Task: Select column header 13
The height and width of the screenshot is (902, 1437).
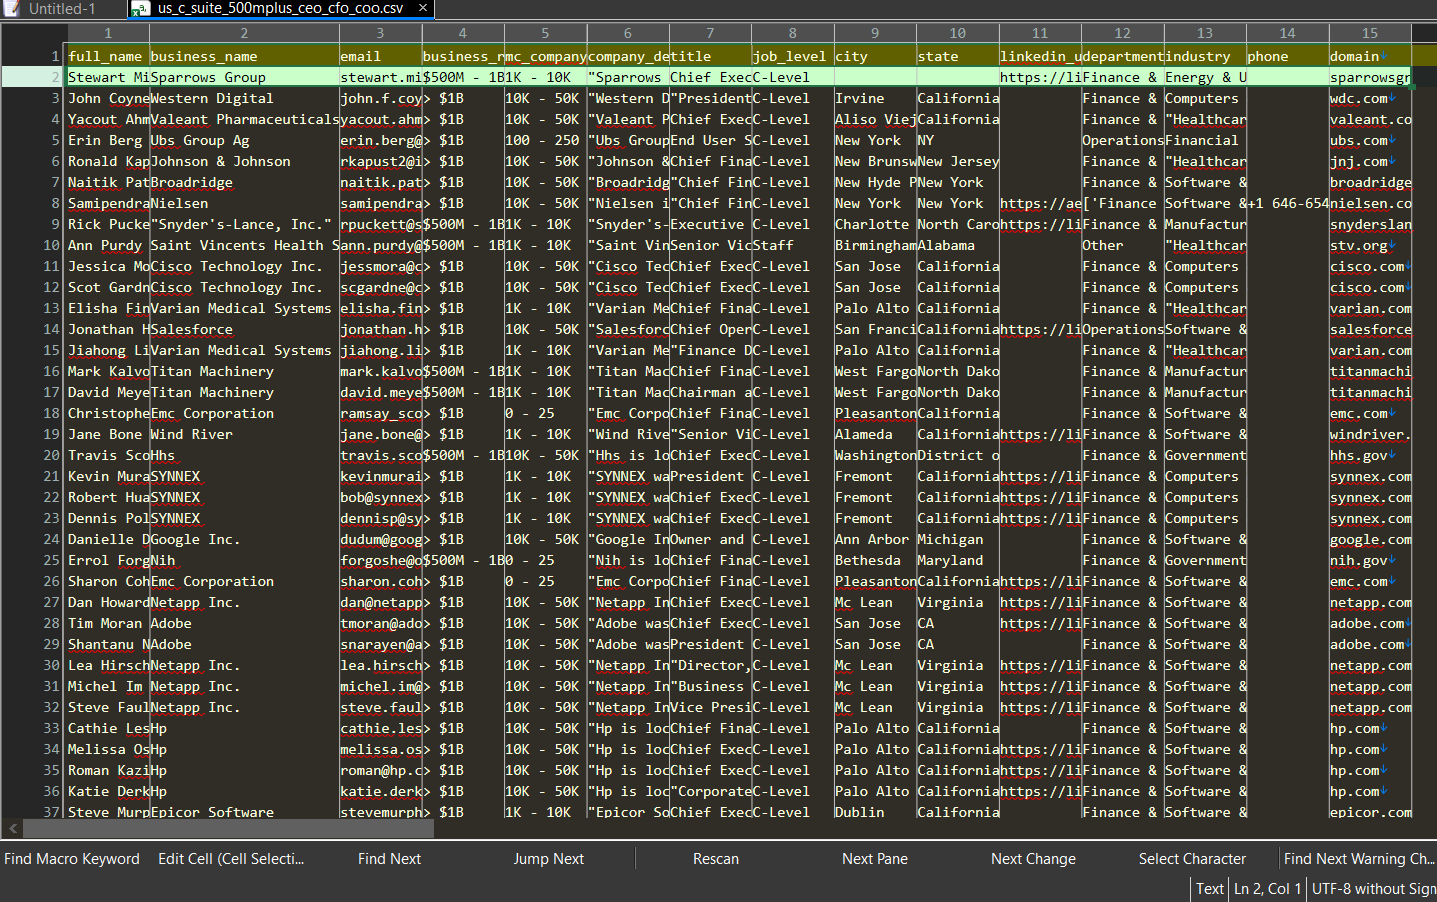Action: click(1205, 33)
